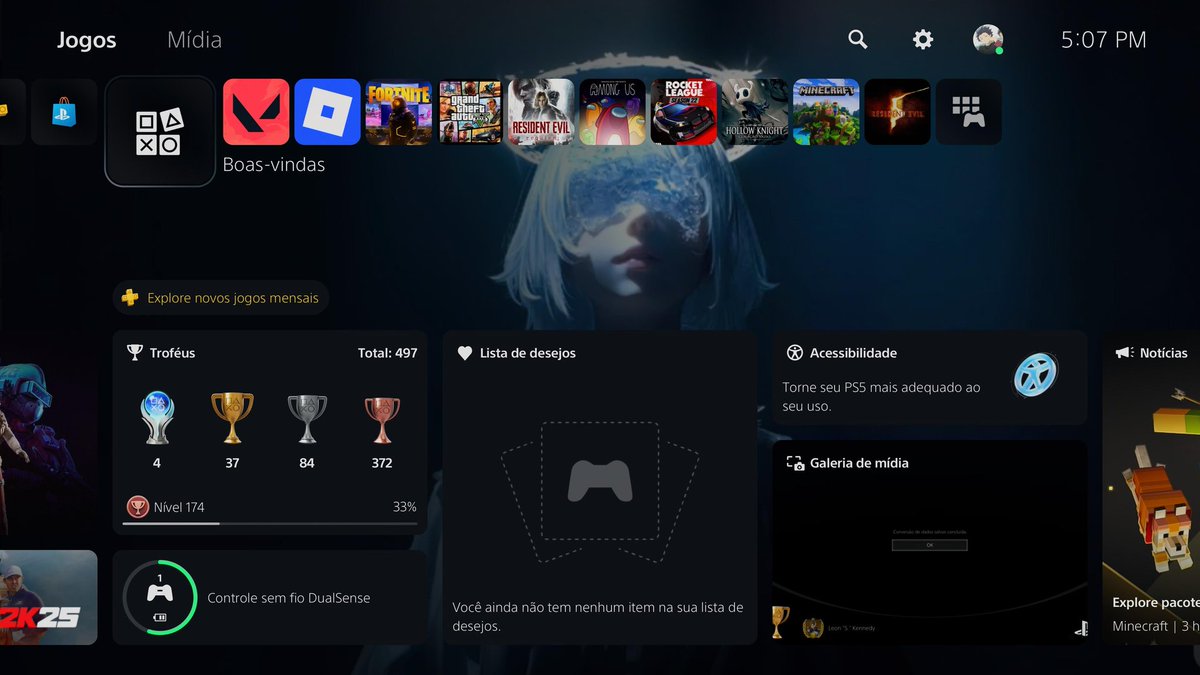Viewport: 1200px width, 675px height.
Task: Launch the Fortnite game tile
Action: (x=399, y=112)
